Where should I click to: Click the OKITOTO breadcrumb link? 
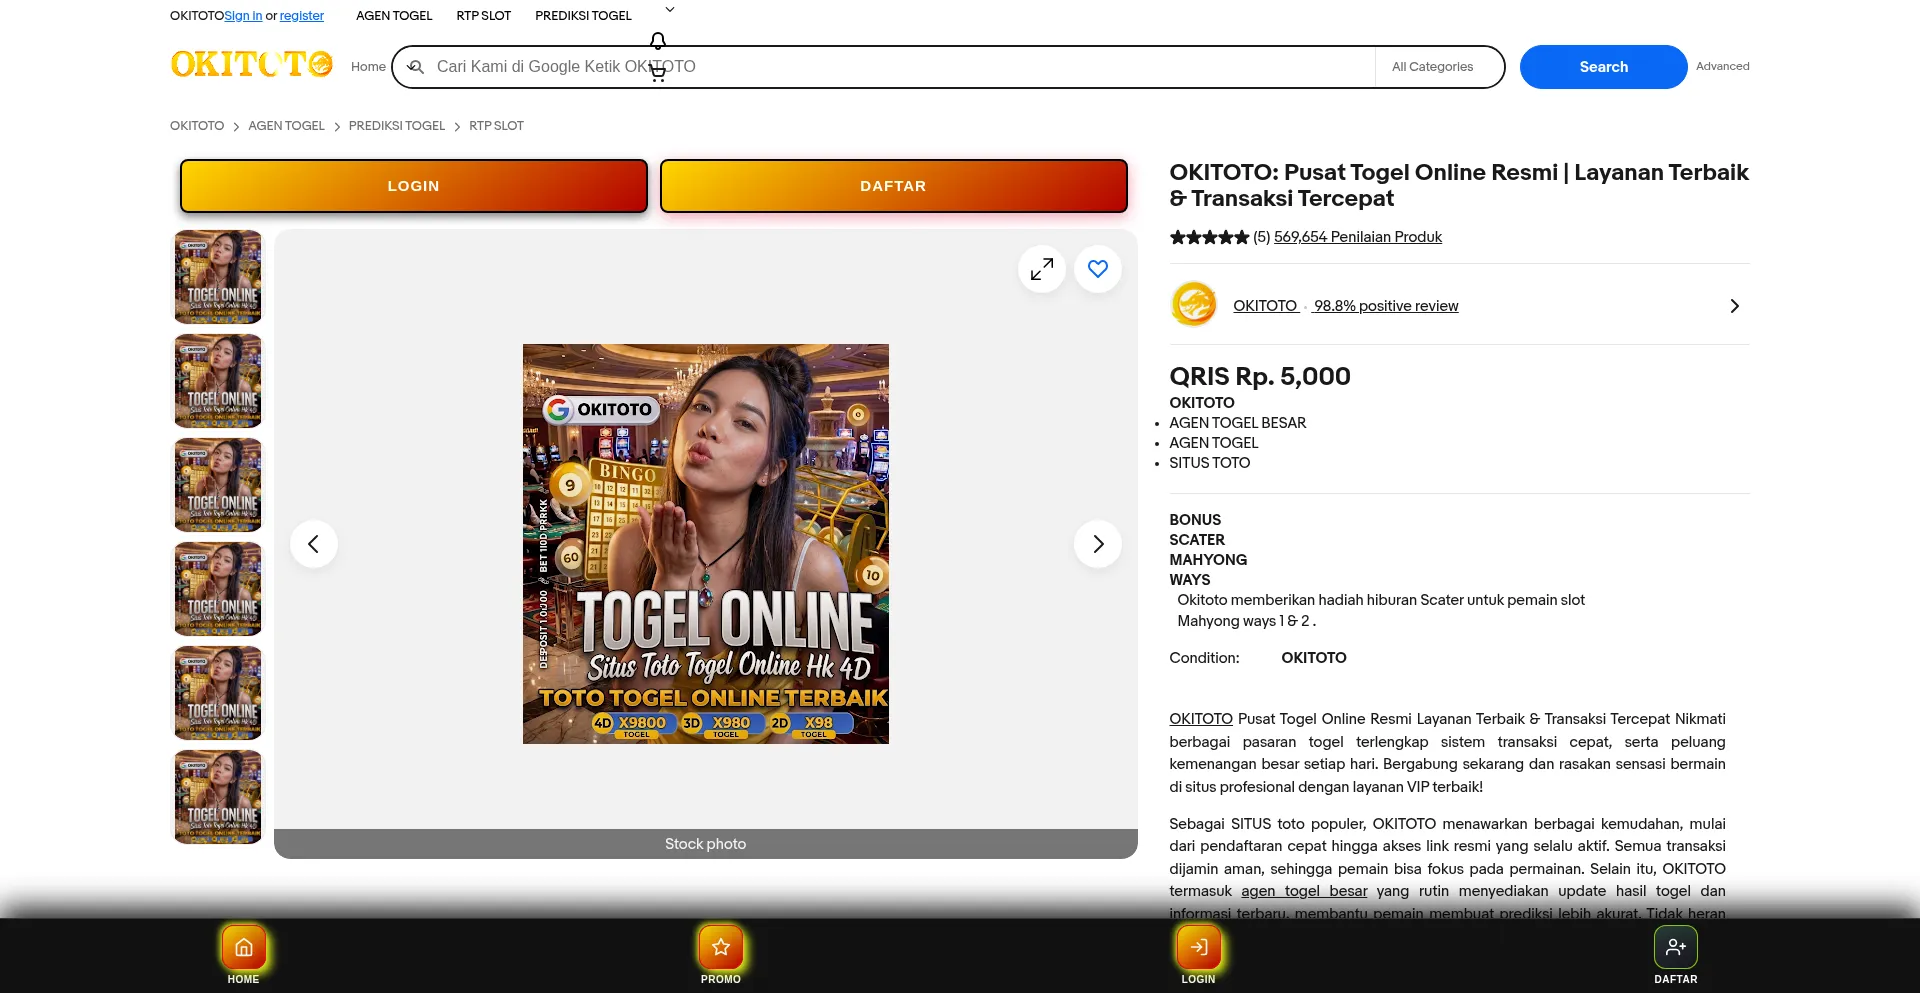click(x=197, y=126)
